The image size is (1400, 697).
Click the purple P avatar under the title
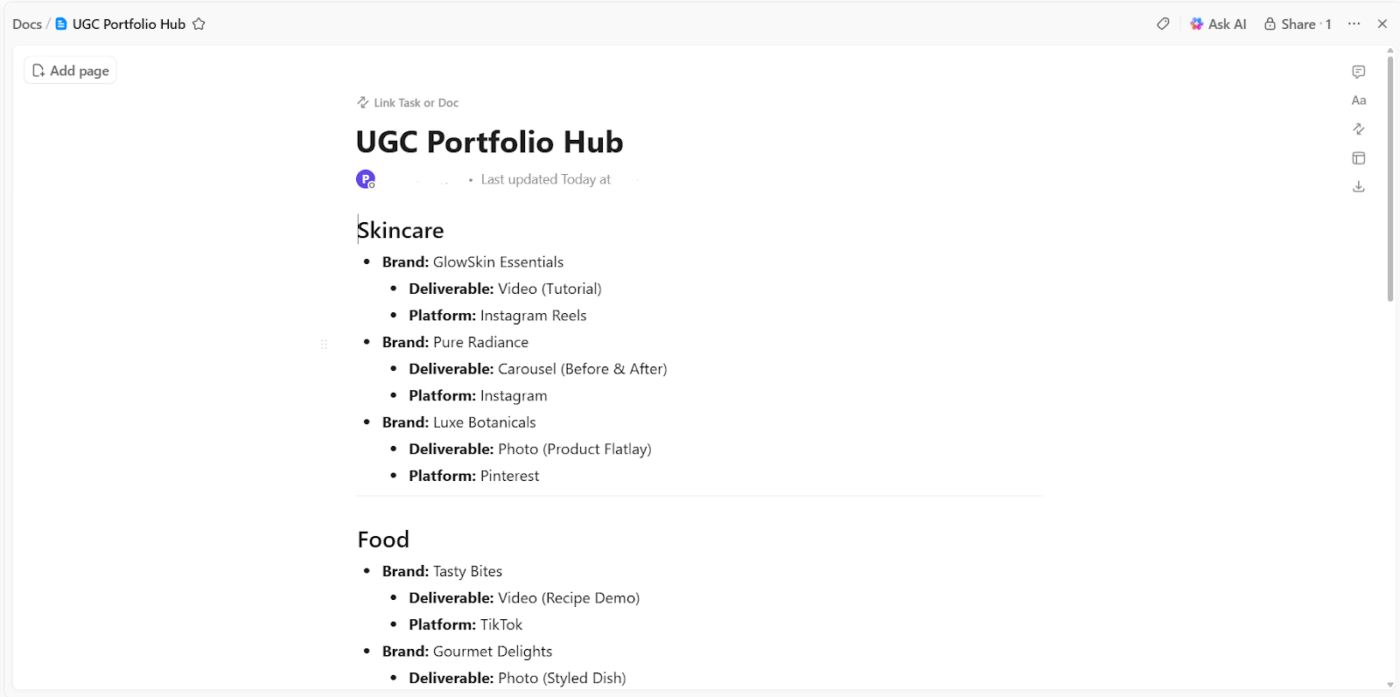pyautogui.click(x=365, y=178)
